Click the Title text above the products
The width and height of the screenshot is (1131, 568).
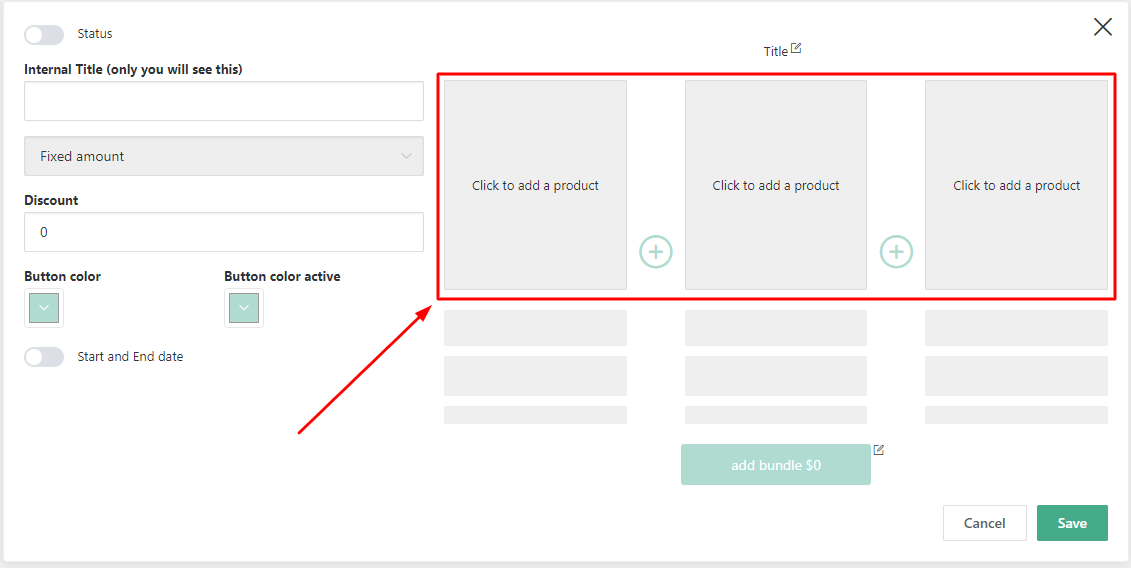pos(775,51)
